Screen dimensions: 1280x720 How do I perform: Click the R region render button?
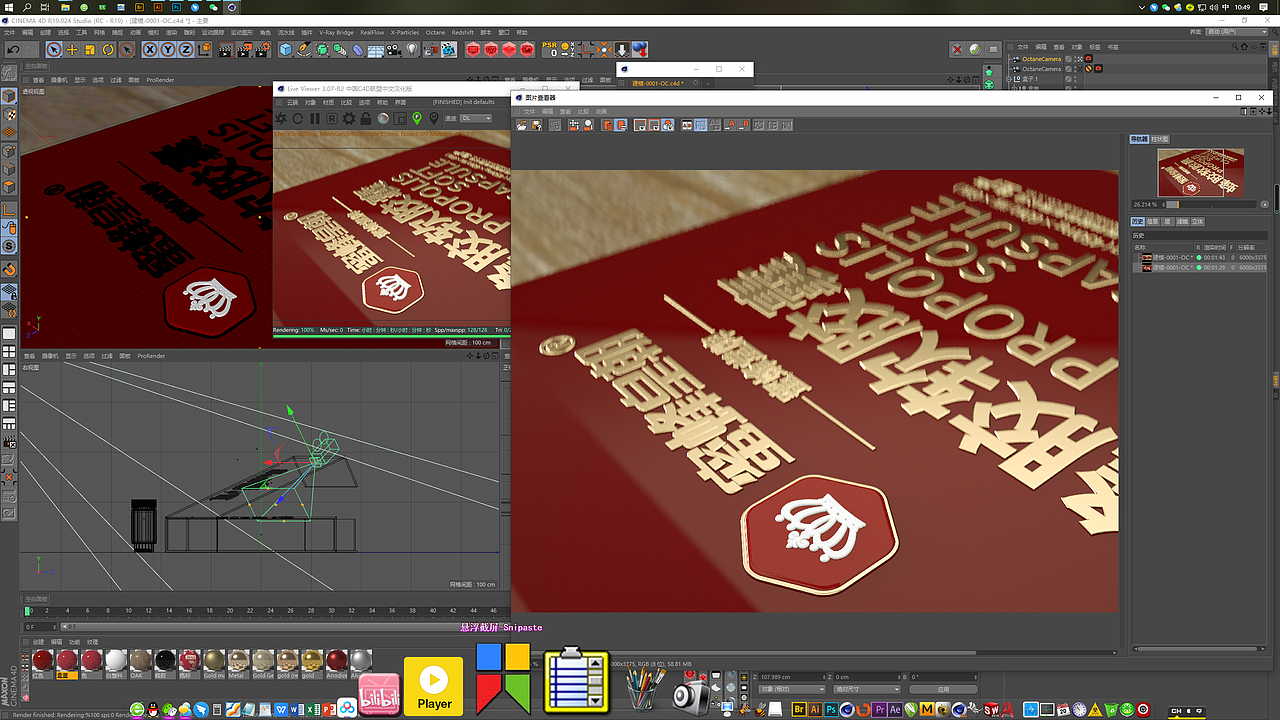(x=331, y=118)
